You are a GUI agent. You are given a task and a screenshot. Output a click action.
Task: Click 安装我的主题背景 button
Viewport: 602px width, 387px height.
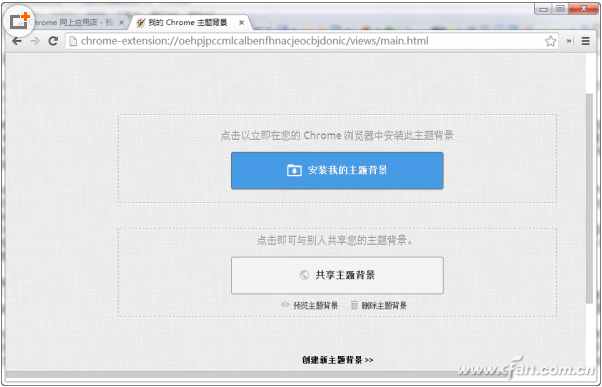click(x=337, y=170)
